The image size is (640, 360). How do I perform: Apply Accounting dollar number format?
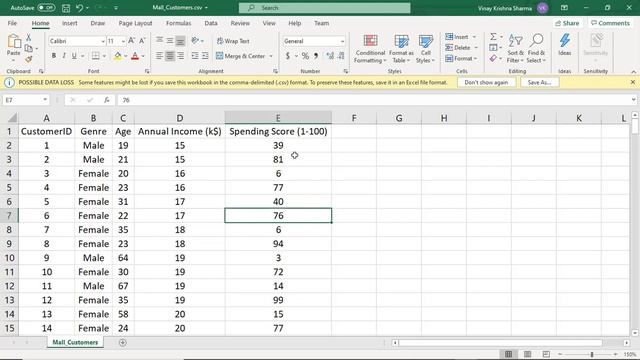[288, 56]
